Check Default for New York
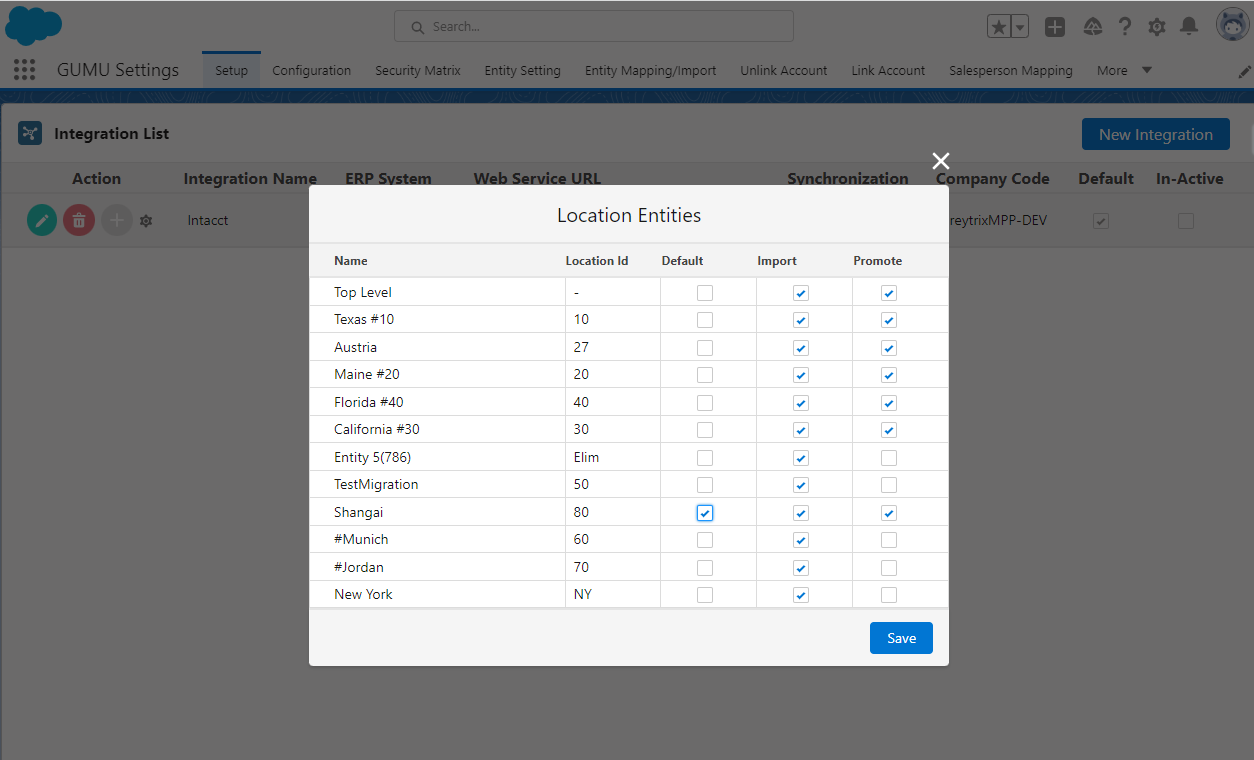Screen dimensions: 1254x760 pyautogui.click(x=705, y=595)
